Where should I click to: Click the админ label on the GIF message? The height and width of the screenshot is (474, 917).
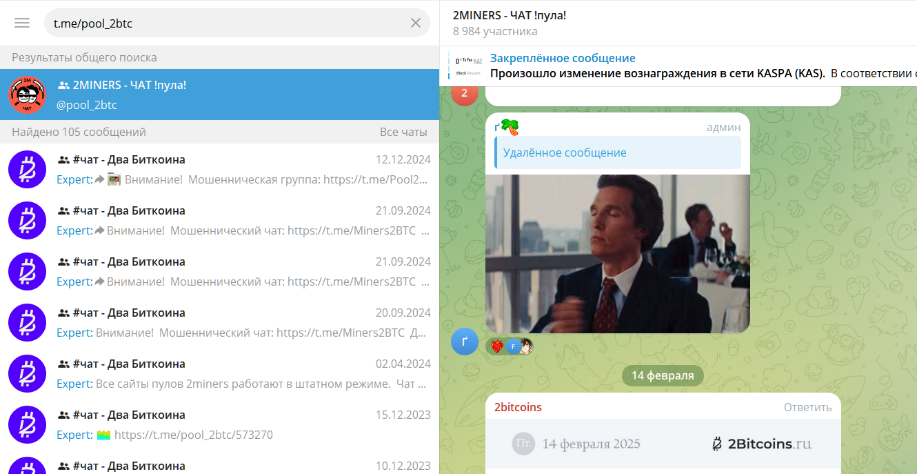[x=723, y=127]
